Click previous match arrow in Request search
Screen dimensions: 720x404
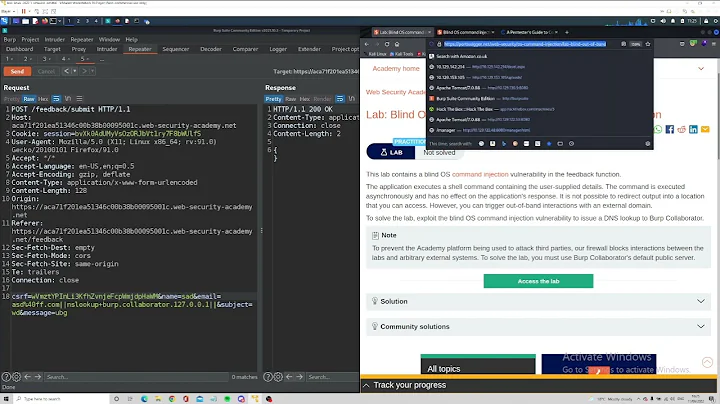[x=28, y=377]
